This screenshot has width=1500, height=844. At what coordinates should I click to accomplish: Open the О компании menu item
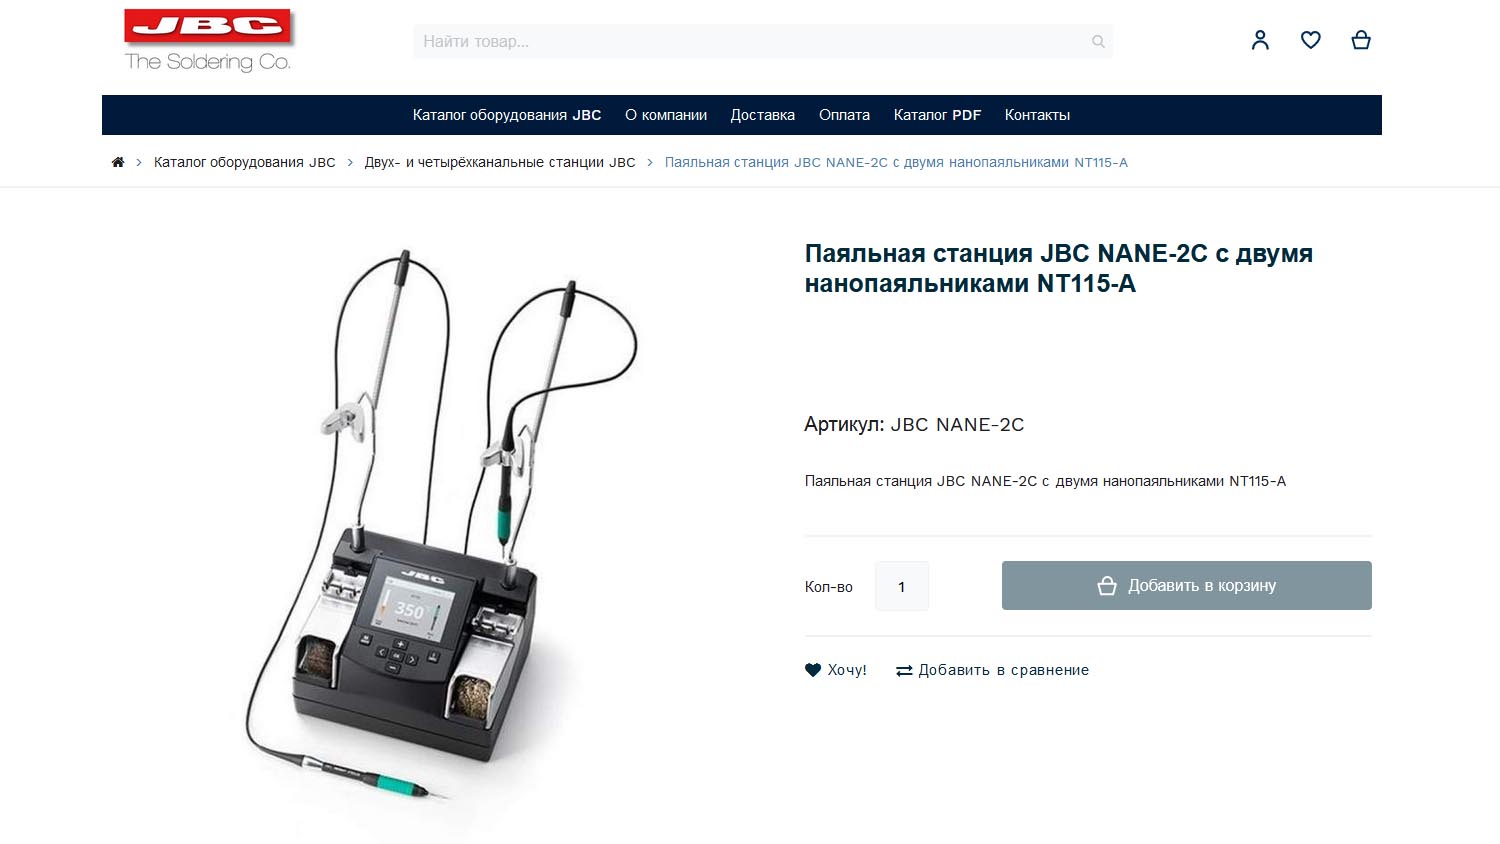(666, 115)
